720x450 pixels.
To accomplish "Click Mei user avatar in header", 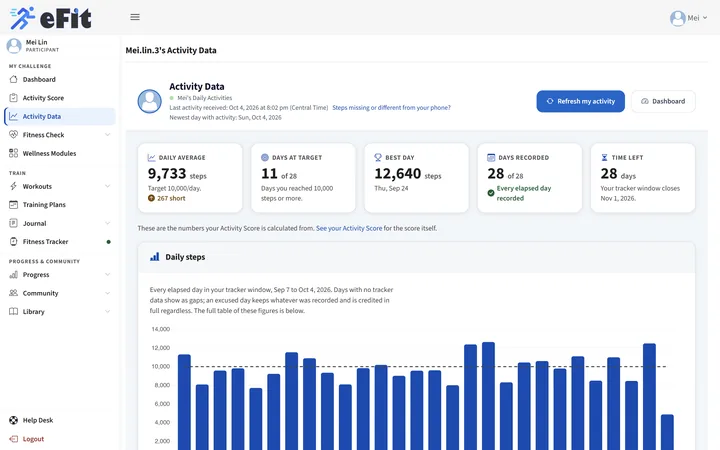I will pyautogui.click(x=677, y=18).
